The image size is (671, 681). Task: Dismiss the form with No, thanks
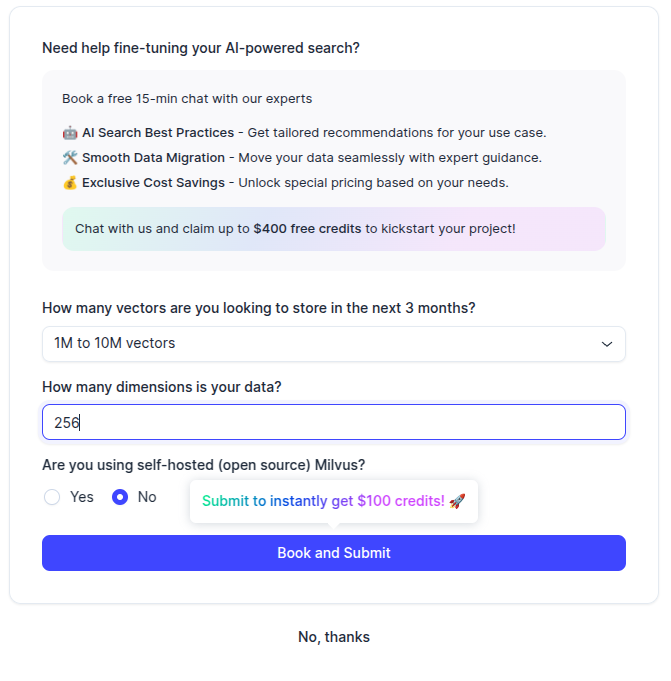coord(334,637)
